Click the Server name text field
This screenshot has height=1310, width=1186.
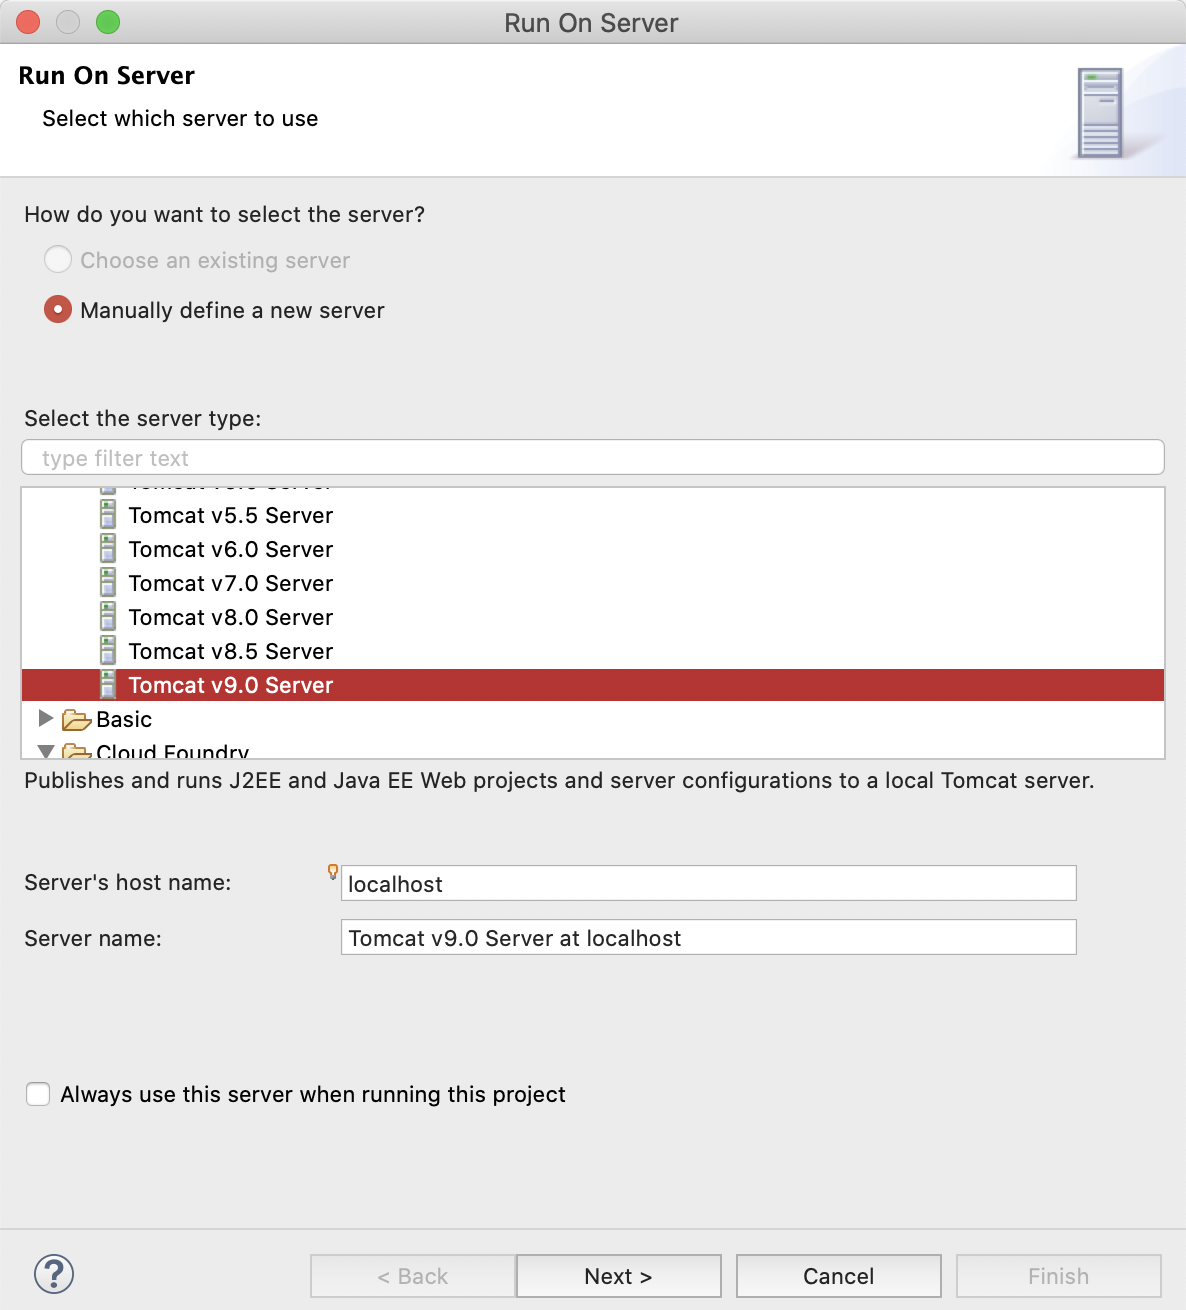708,937
